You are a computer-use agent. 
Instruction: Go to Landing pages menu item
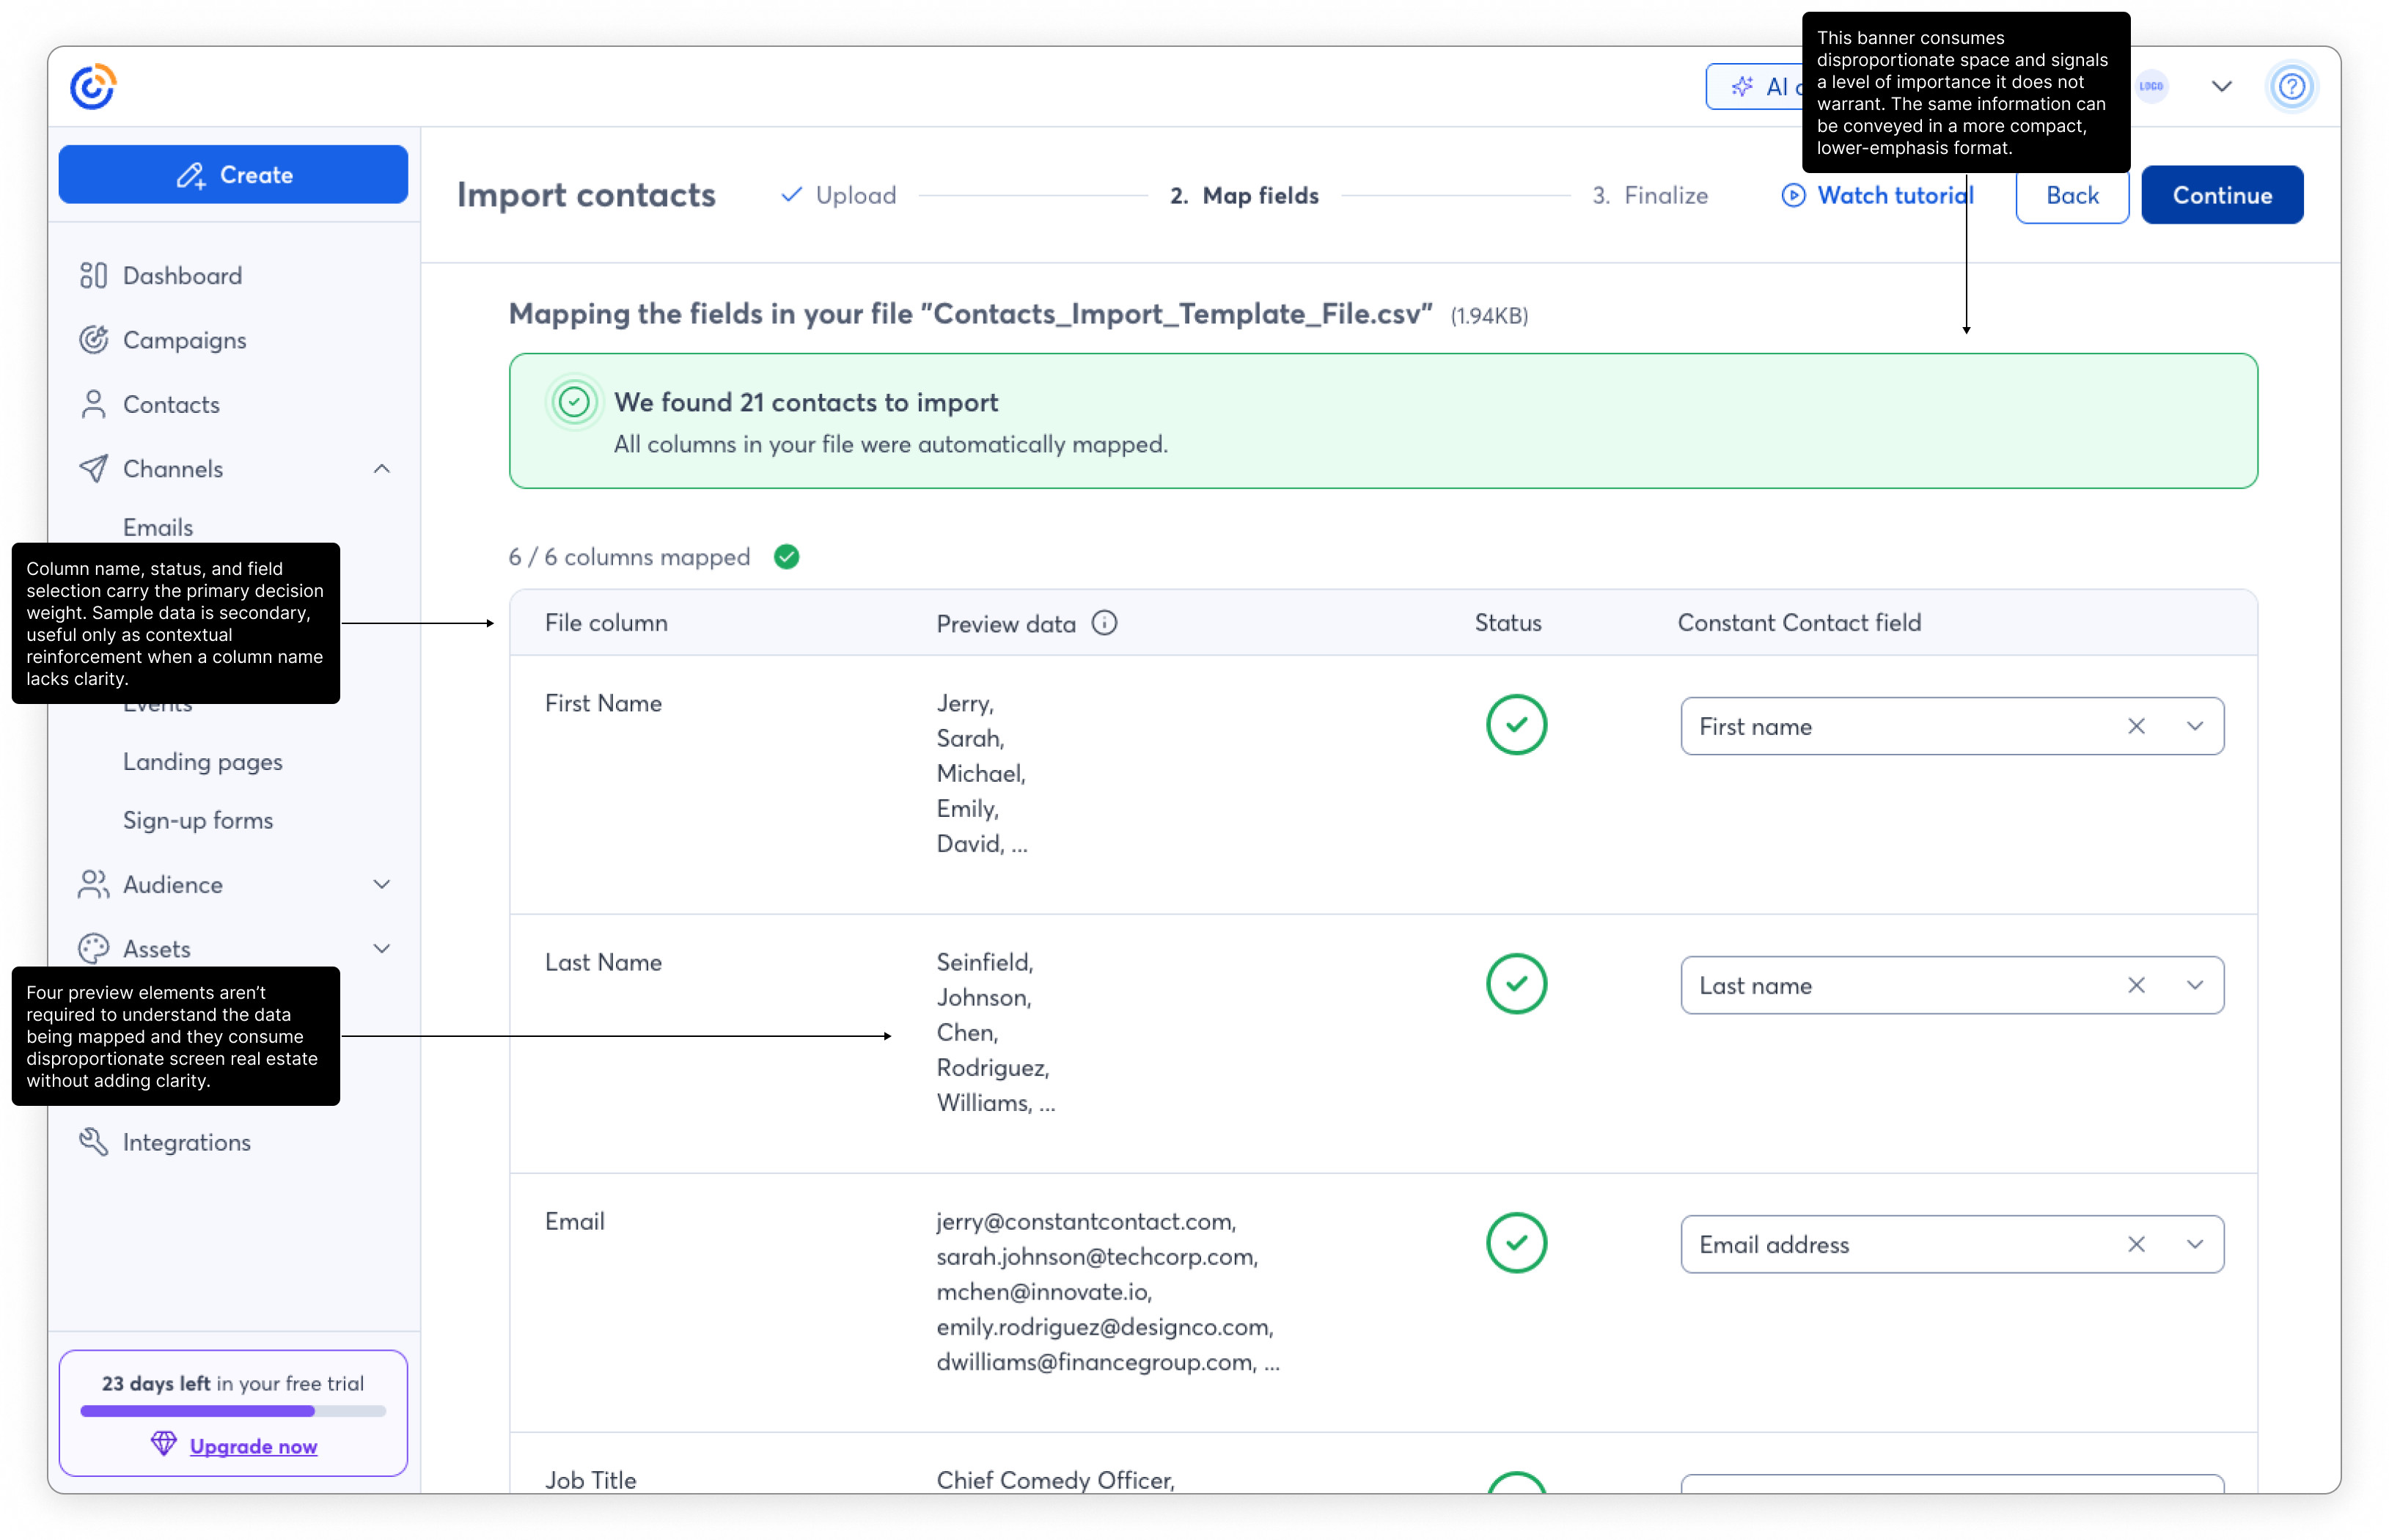(203, 762)
